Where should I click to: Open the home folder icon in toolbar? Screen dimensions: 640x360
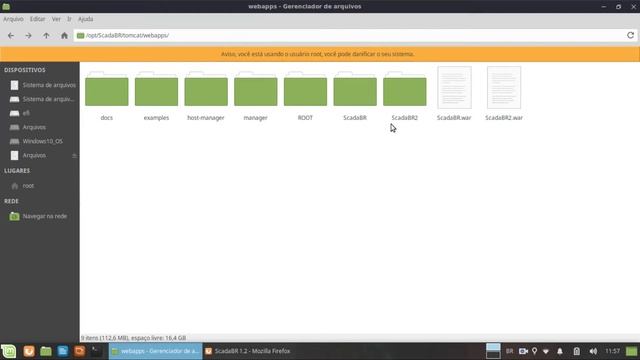tap(64, 36)
